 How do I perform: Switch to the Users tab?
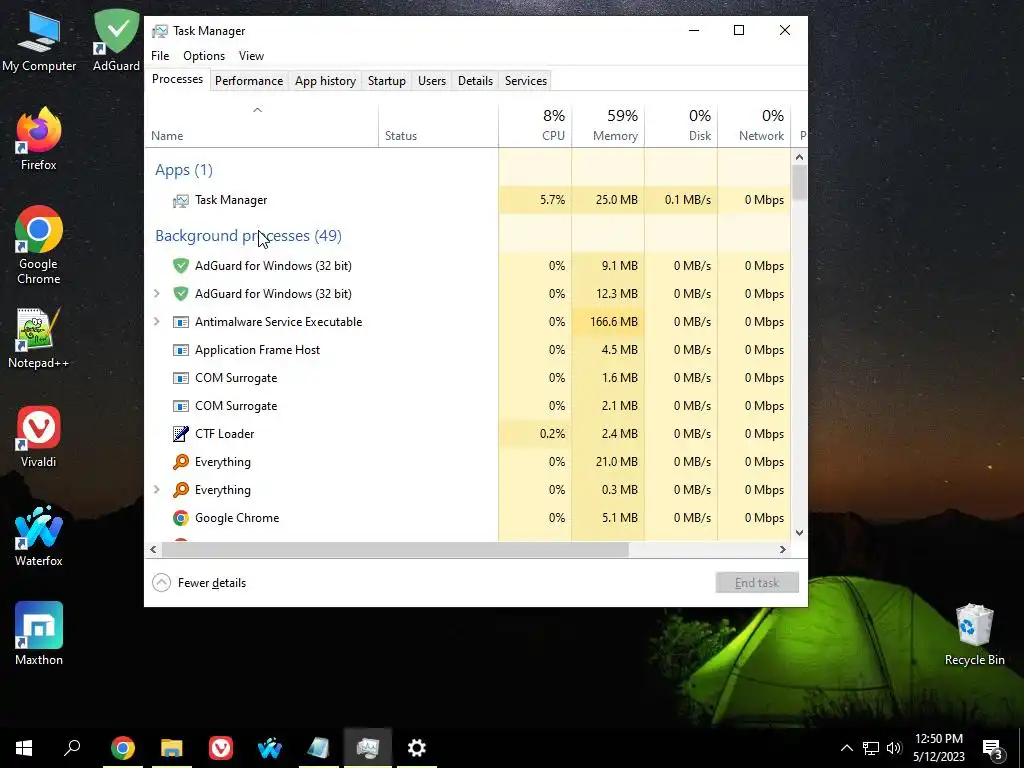point(432,81)
